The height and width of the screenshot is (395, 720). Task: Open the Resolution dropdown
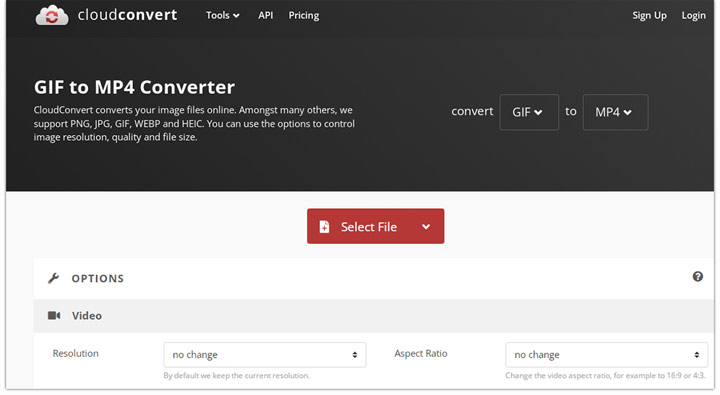[264, 355]
